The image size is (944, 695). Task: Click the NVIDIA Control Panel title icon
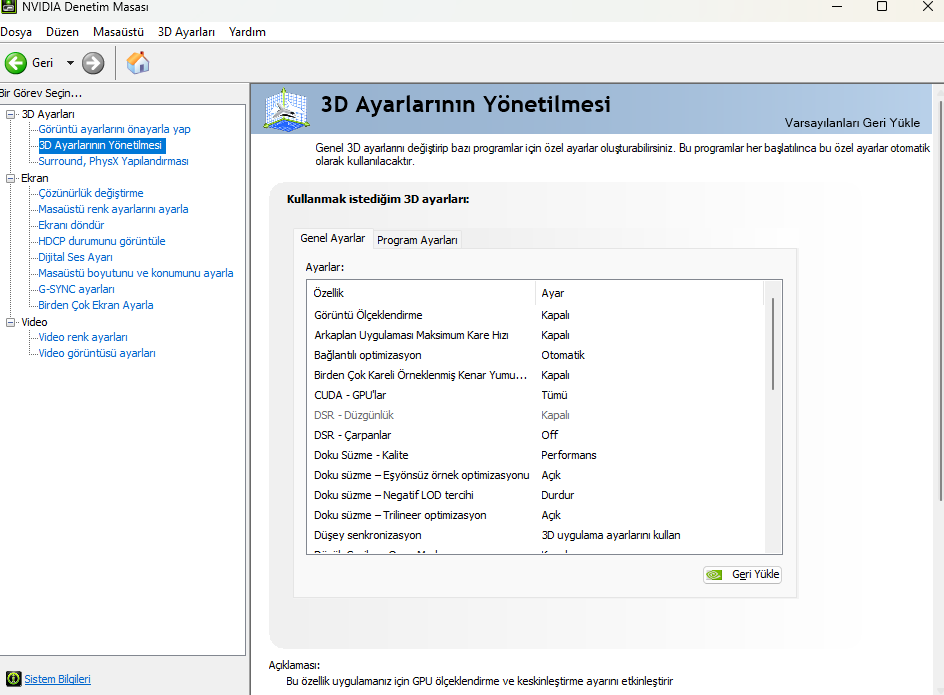(8, 7)
